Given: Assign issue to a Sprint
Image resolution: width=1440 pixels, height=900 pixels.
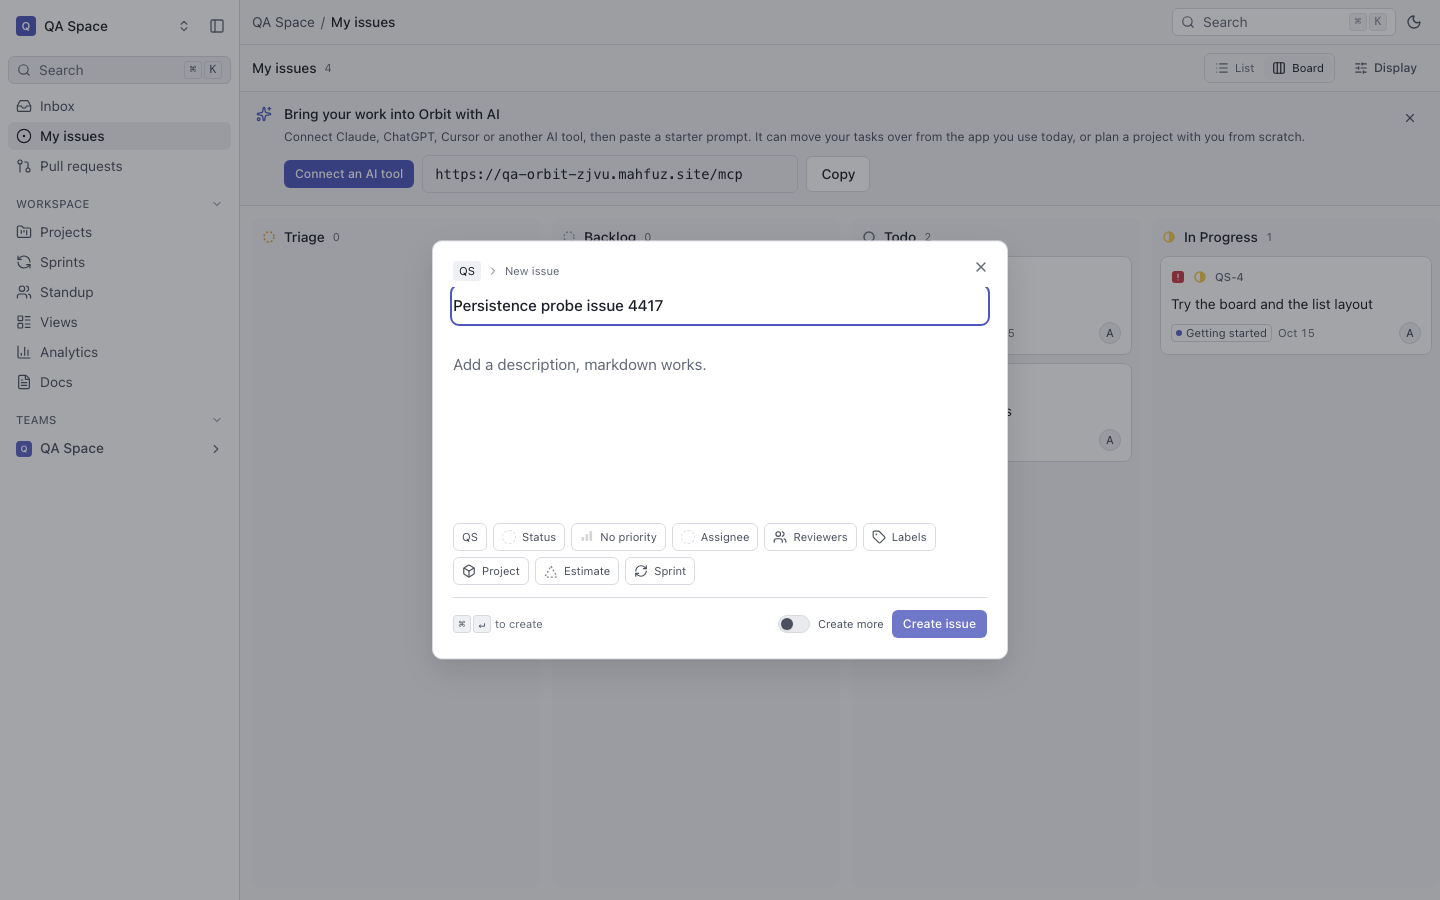Looking at the screenshot, I should point(660,571).
